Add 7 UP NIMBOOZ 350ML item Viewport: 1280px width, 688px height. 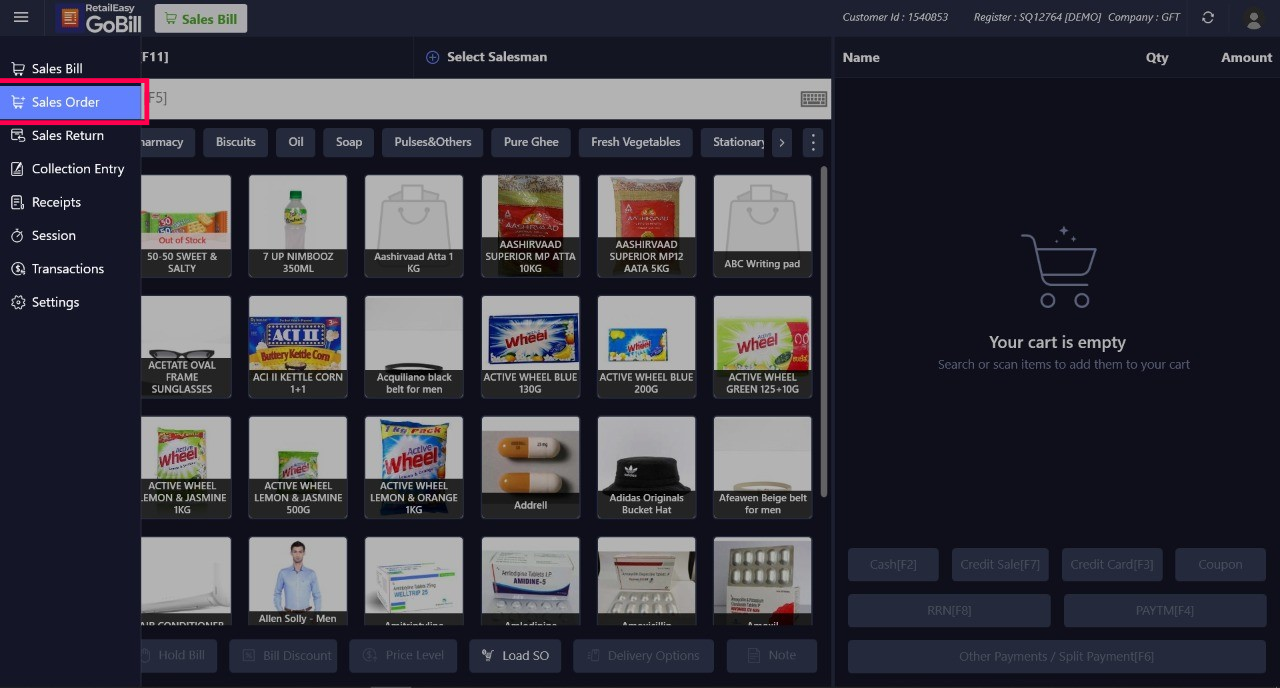[298, 226]
